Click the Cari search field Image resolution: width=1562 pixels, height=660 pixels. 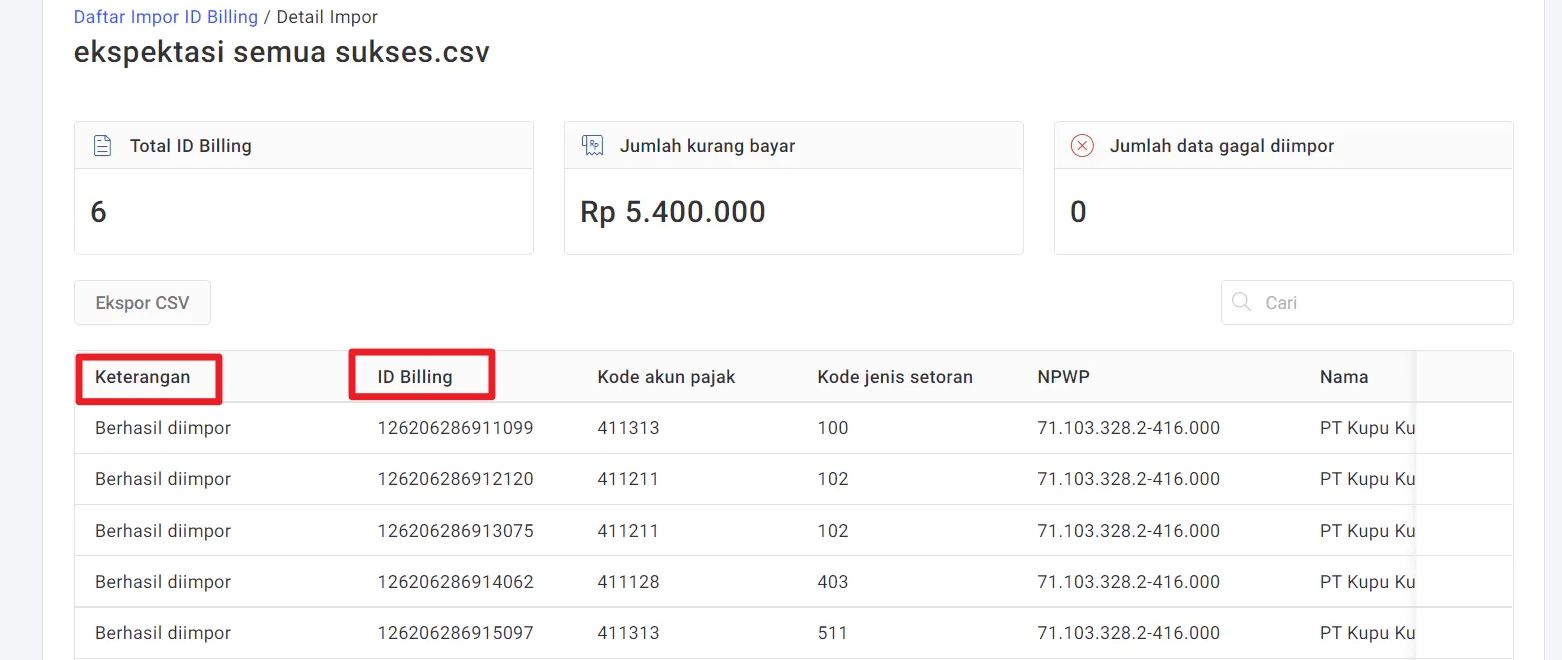click(x=1367, y=302)
